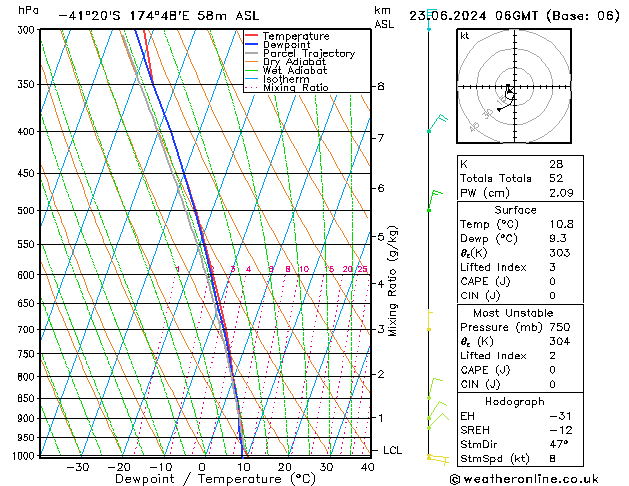
Task: Click the -30 temperature axis tick label
Action: click(x=77, y=467)
